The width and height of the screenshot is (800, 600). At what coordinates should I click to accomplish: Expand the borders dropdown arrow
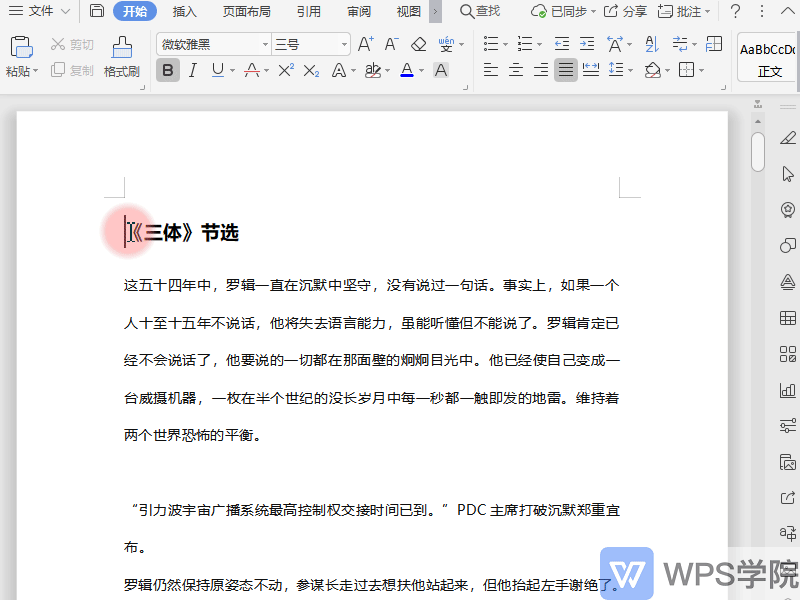(x=702, y=70)
